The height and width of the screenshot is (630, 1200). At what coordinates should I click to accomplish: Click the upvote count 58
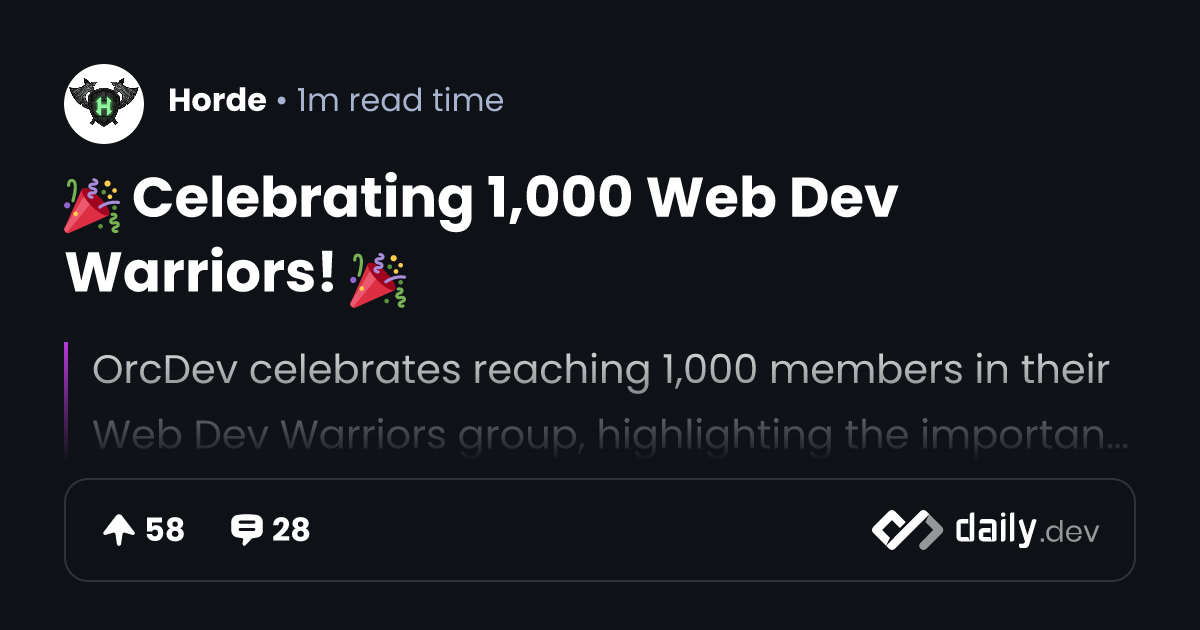[165, 530]
